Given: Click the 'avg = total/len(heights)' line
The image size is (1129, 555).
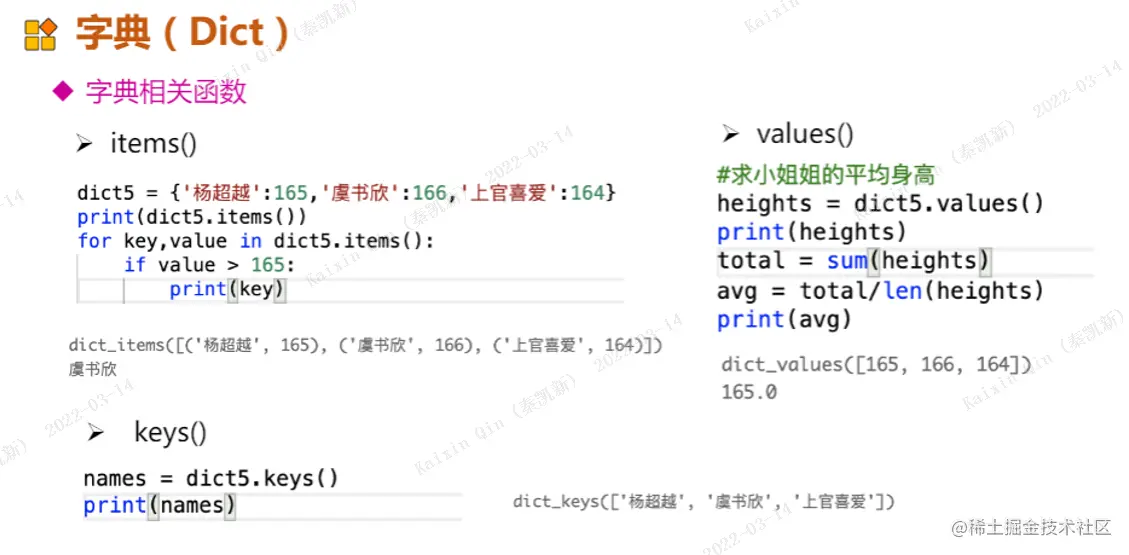Looking at the screenshot, I should tap(880, 291).
